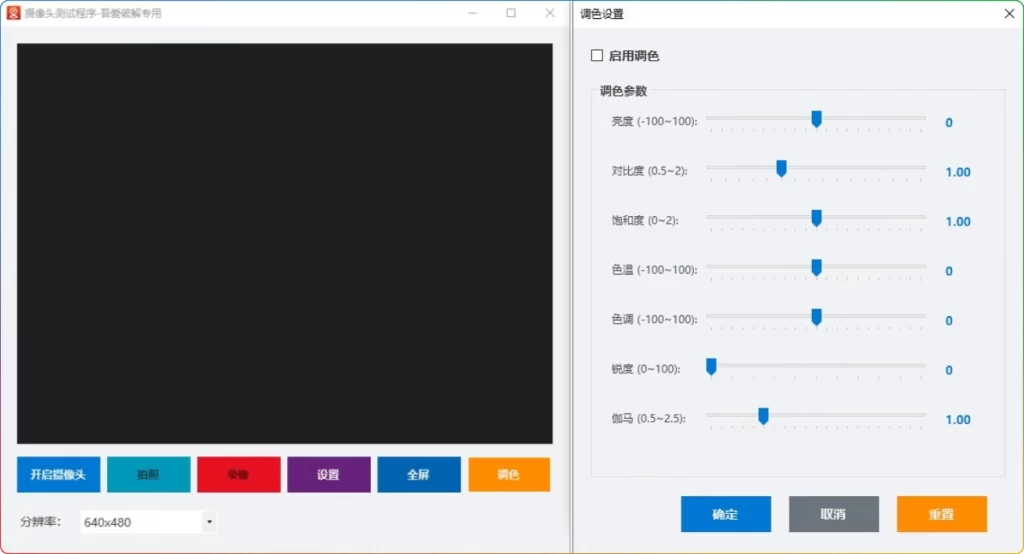Click the 对比度 contrast slider handle
Image resolution: width=1024 pixels, height=554 pixels.
click(x=781, y=169)
